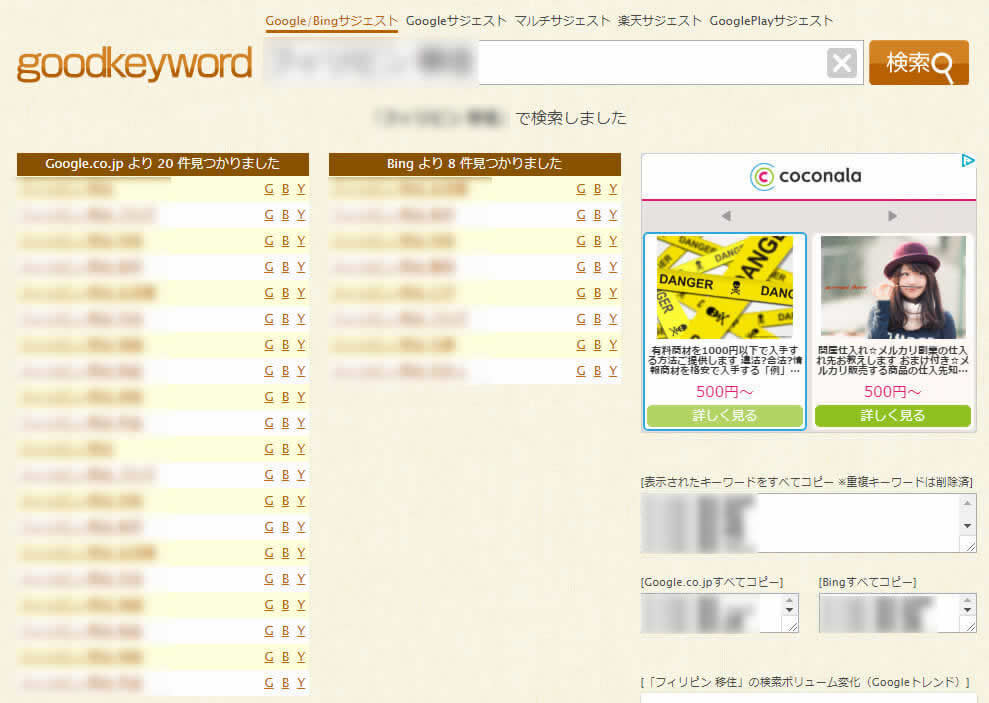Click the メルカリ副業の仕入れ先 ad description

tap(892, 360)
